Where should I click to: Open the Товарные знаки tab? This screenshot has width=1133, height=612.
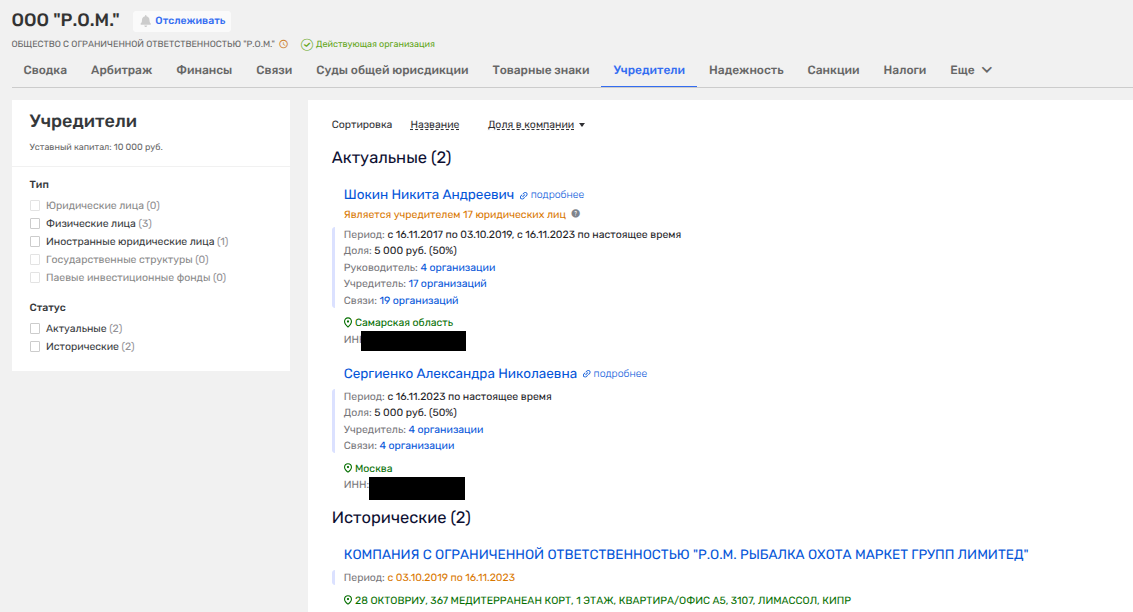point(540,70)
